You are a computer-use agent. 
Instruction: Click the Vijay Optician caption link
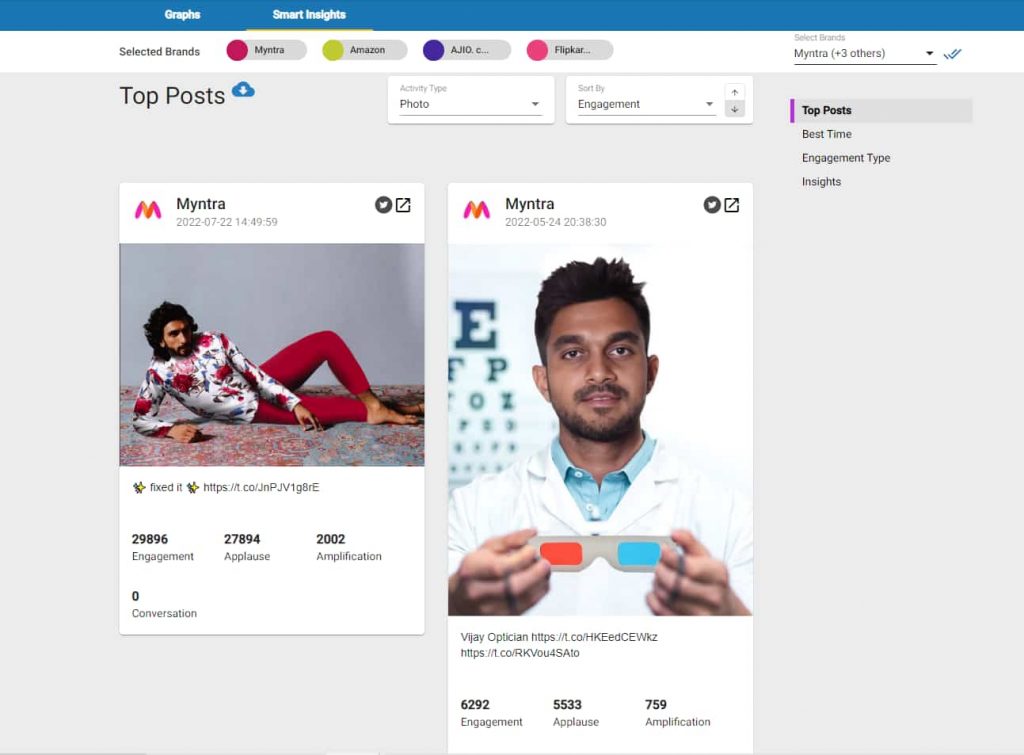pos(594,637)
